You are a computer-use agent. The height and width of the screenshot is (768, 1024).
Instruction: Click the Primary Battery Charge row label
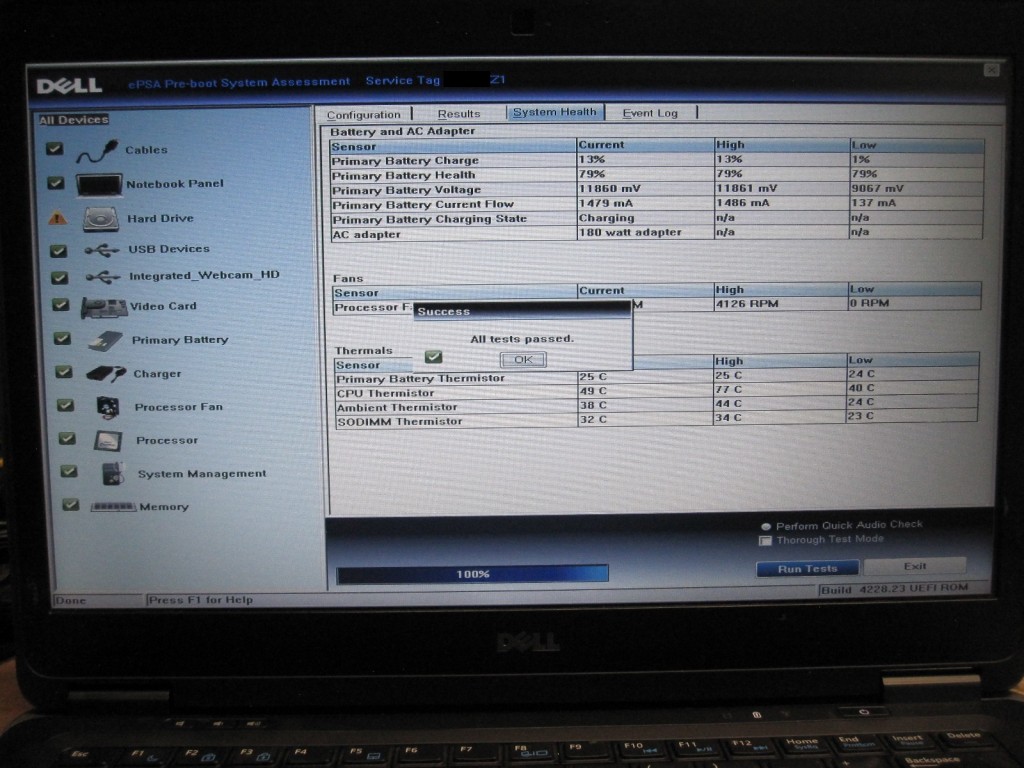click(x=406, y=161)
